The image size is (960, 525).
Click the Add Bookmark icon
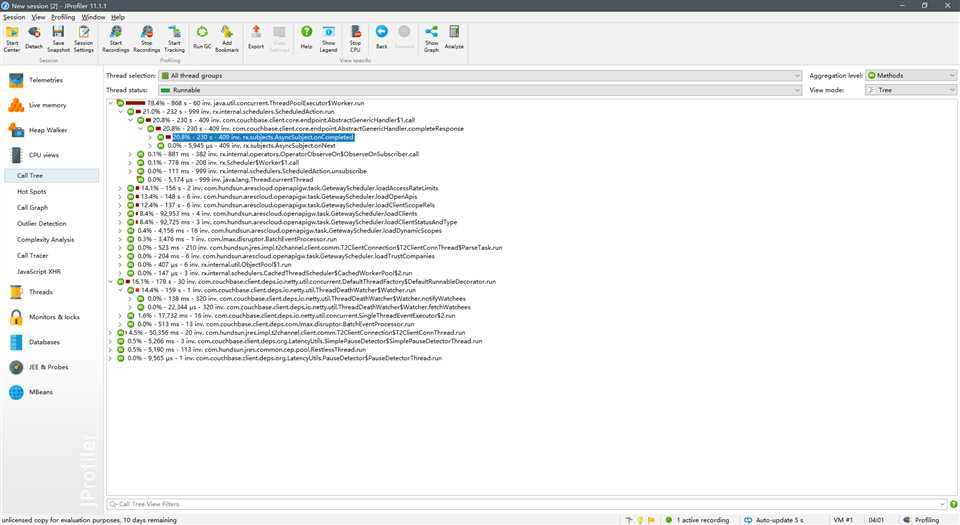pyautogui.click(x=227, y=38)
